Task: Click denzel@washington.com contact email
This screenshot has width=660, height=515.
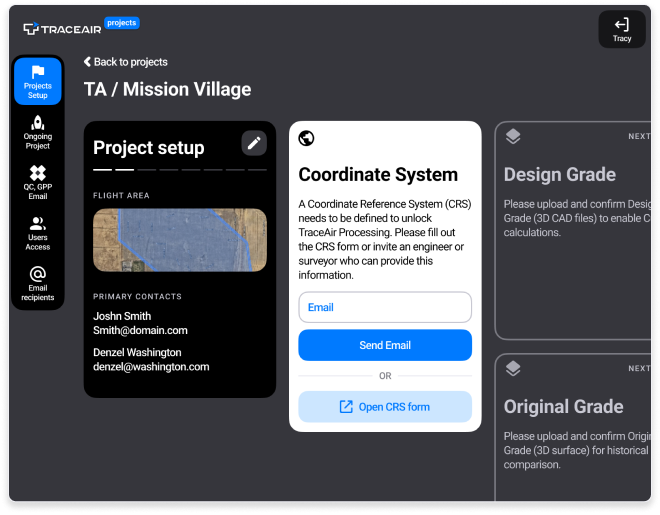Action: click(x=151, y=366)
